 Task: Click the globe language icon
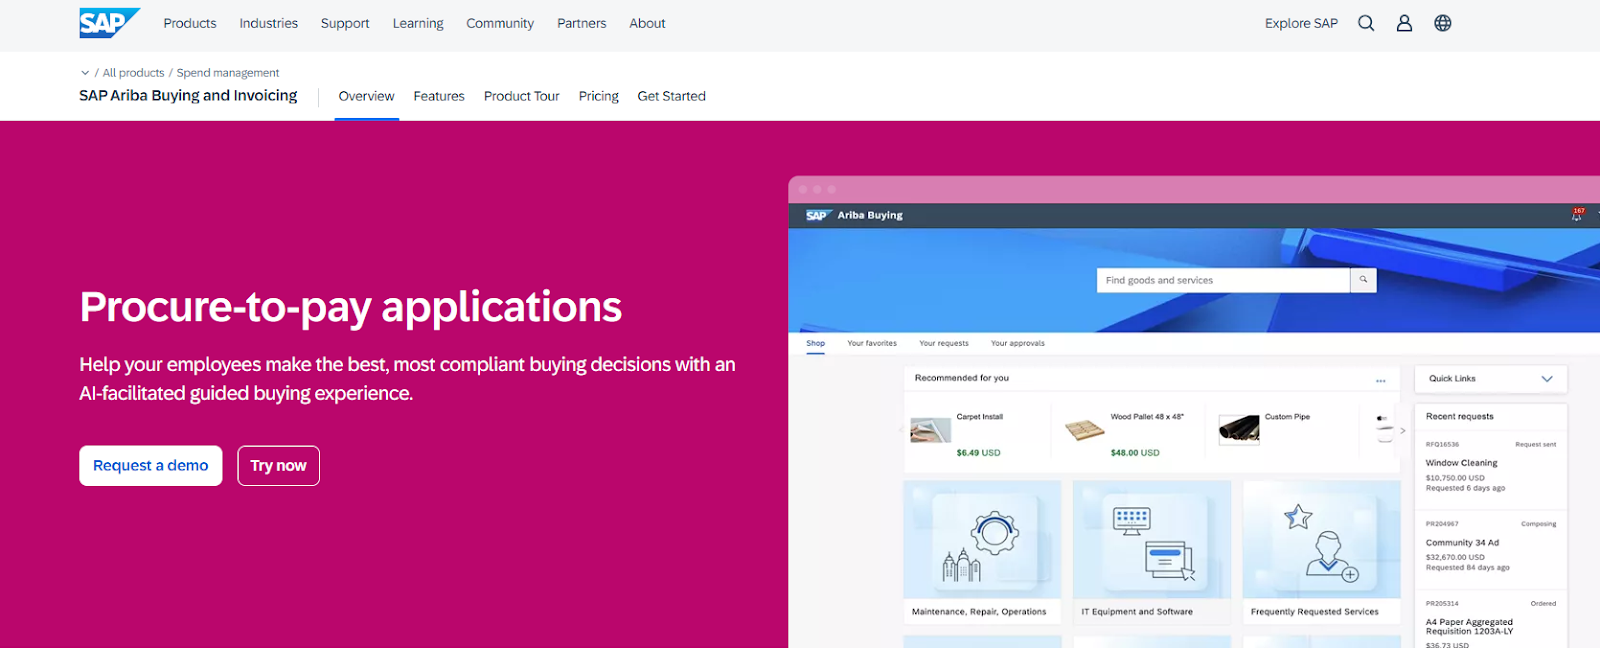[1443, 23]
